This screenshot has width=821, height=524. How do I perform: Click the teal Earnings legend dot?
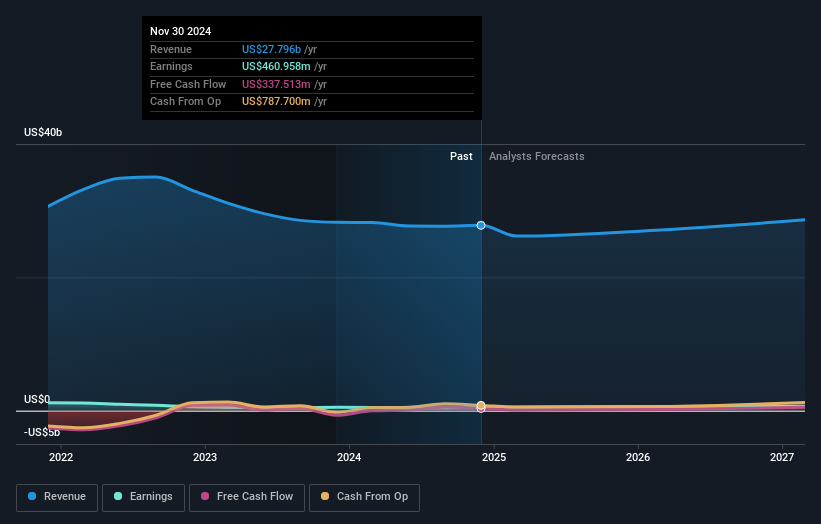point(118,496)
